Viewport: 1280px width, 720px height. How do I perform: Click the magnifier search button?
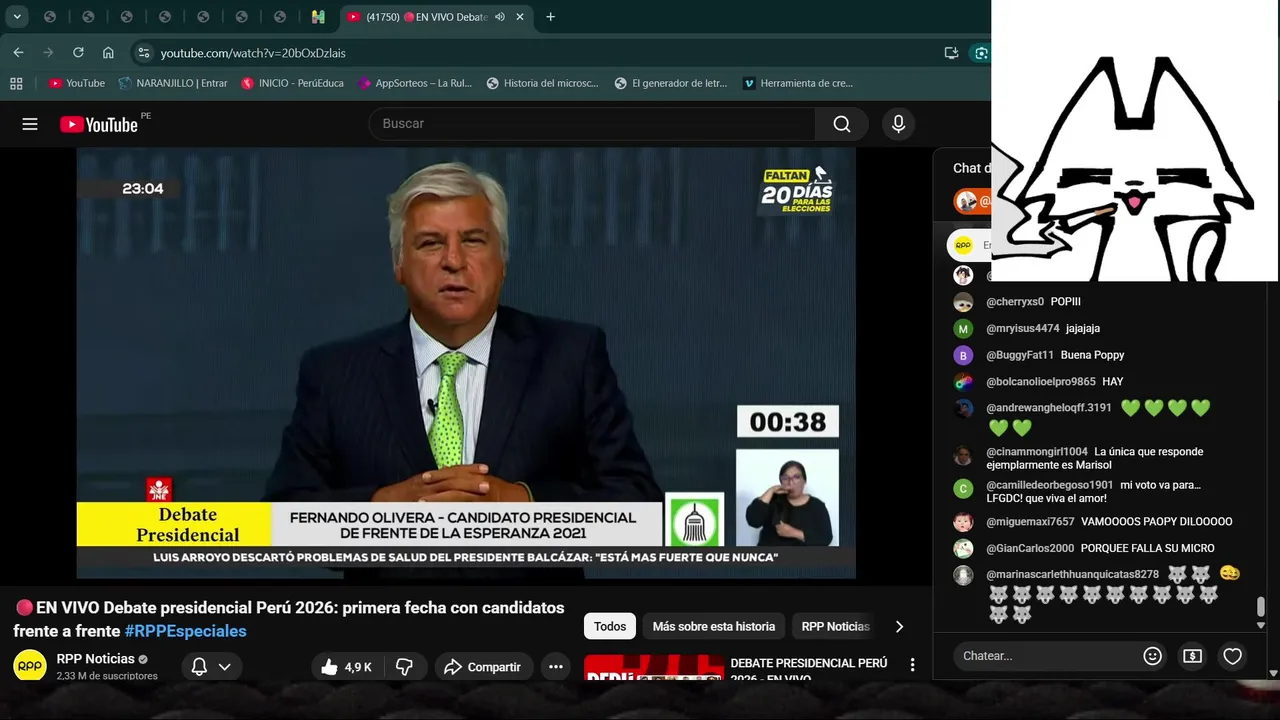842,124
